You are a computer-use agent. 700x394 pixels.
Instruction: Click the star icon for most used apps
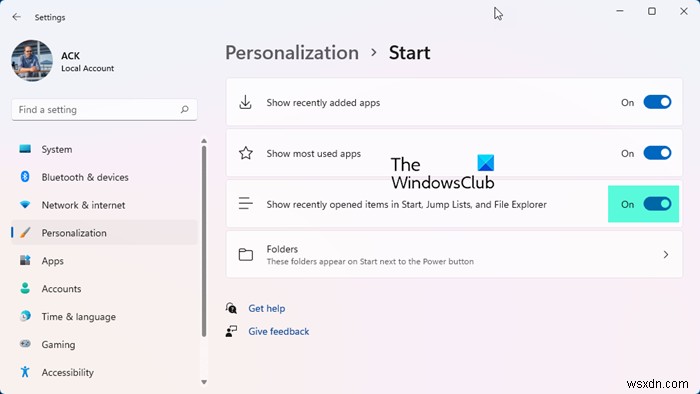click(246, 153)
